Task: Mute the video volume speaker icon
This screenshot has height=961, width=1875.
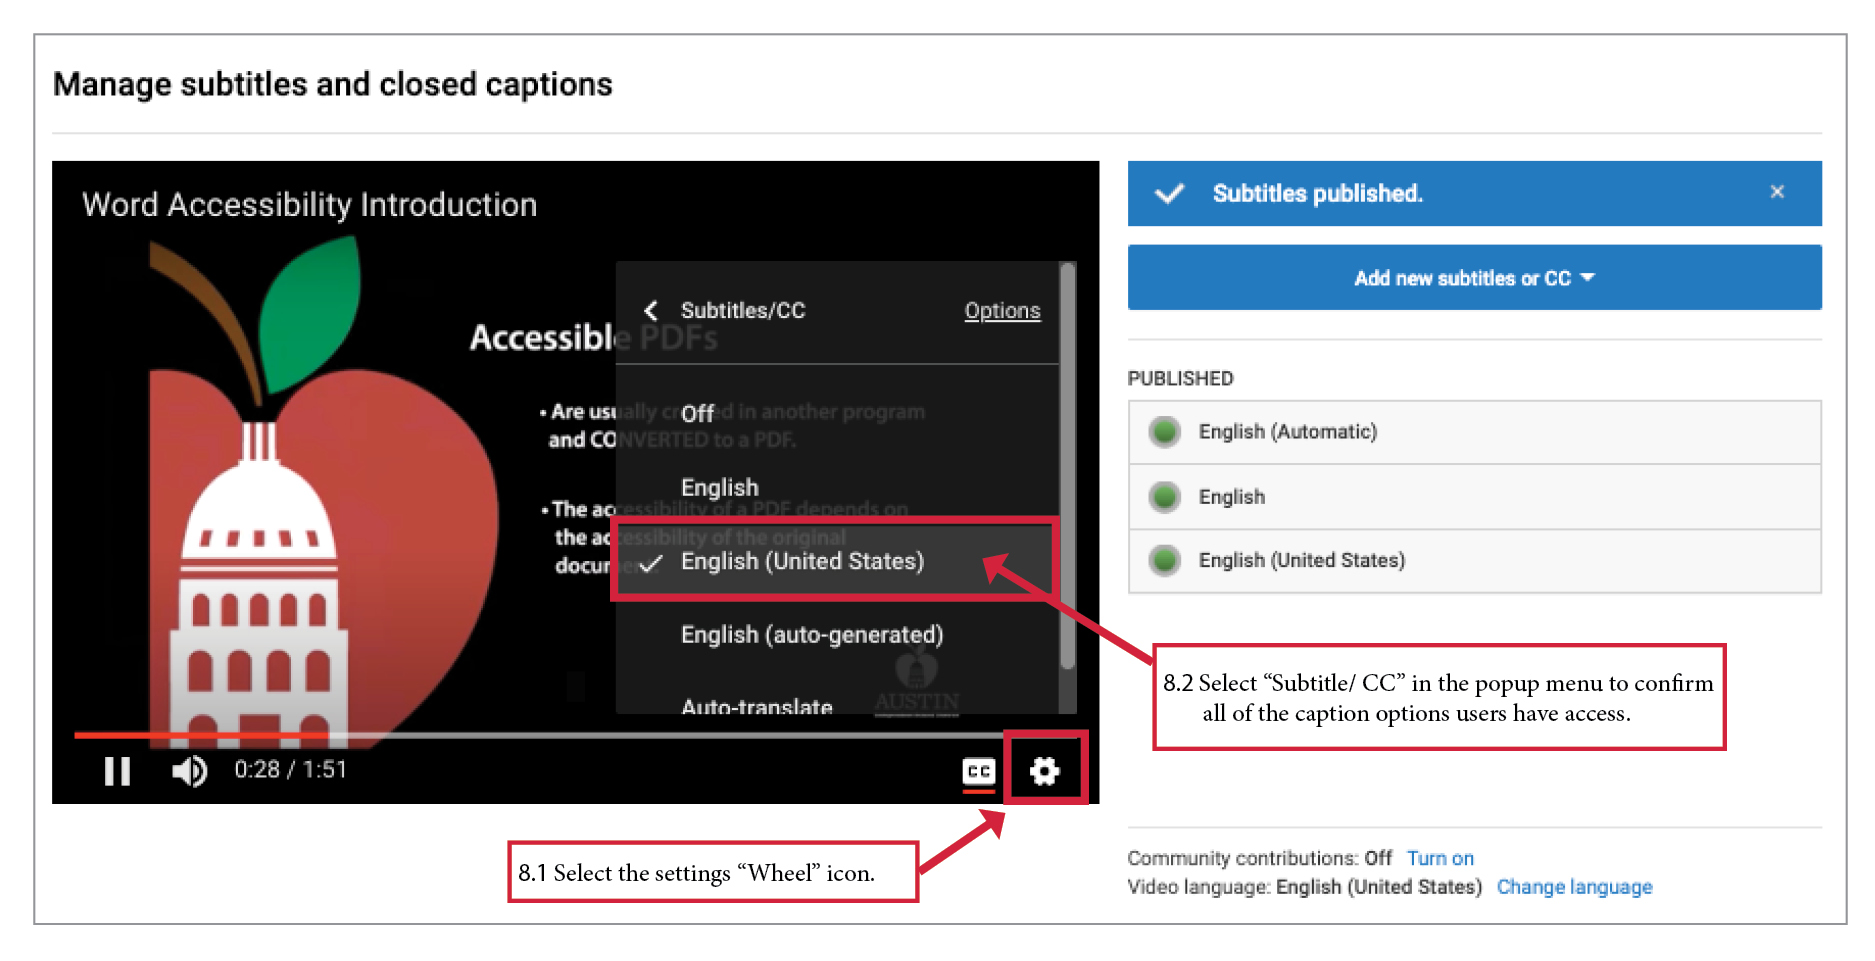Action: pyautogui.click(x=189, y=771)
